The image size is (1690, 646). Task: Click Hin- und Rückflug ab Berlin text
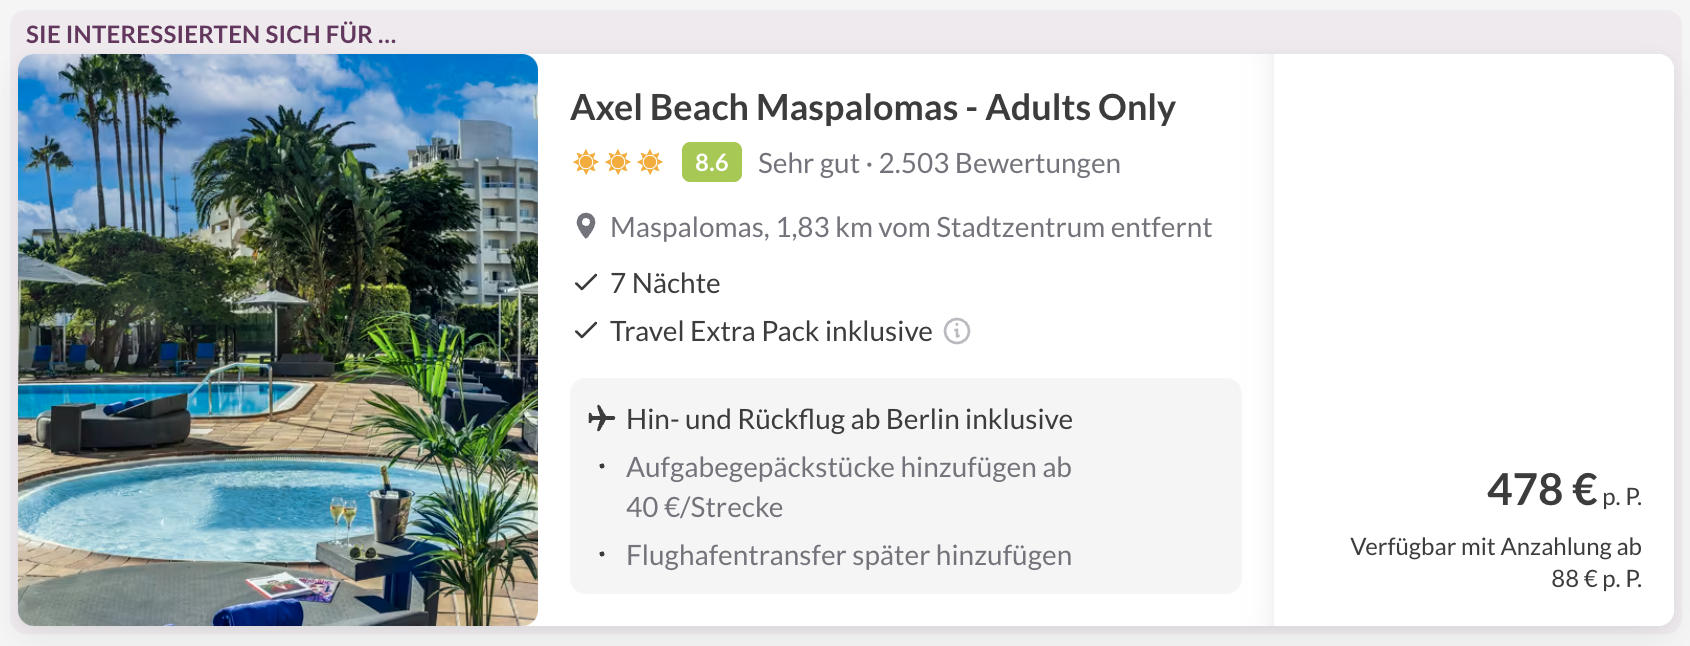[x=849, y=419]
